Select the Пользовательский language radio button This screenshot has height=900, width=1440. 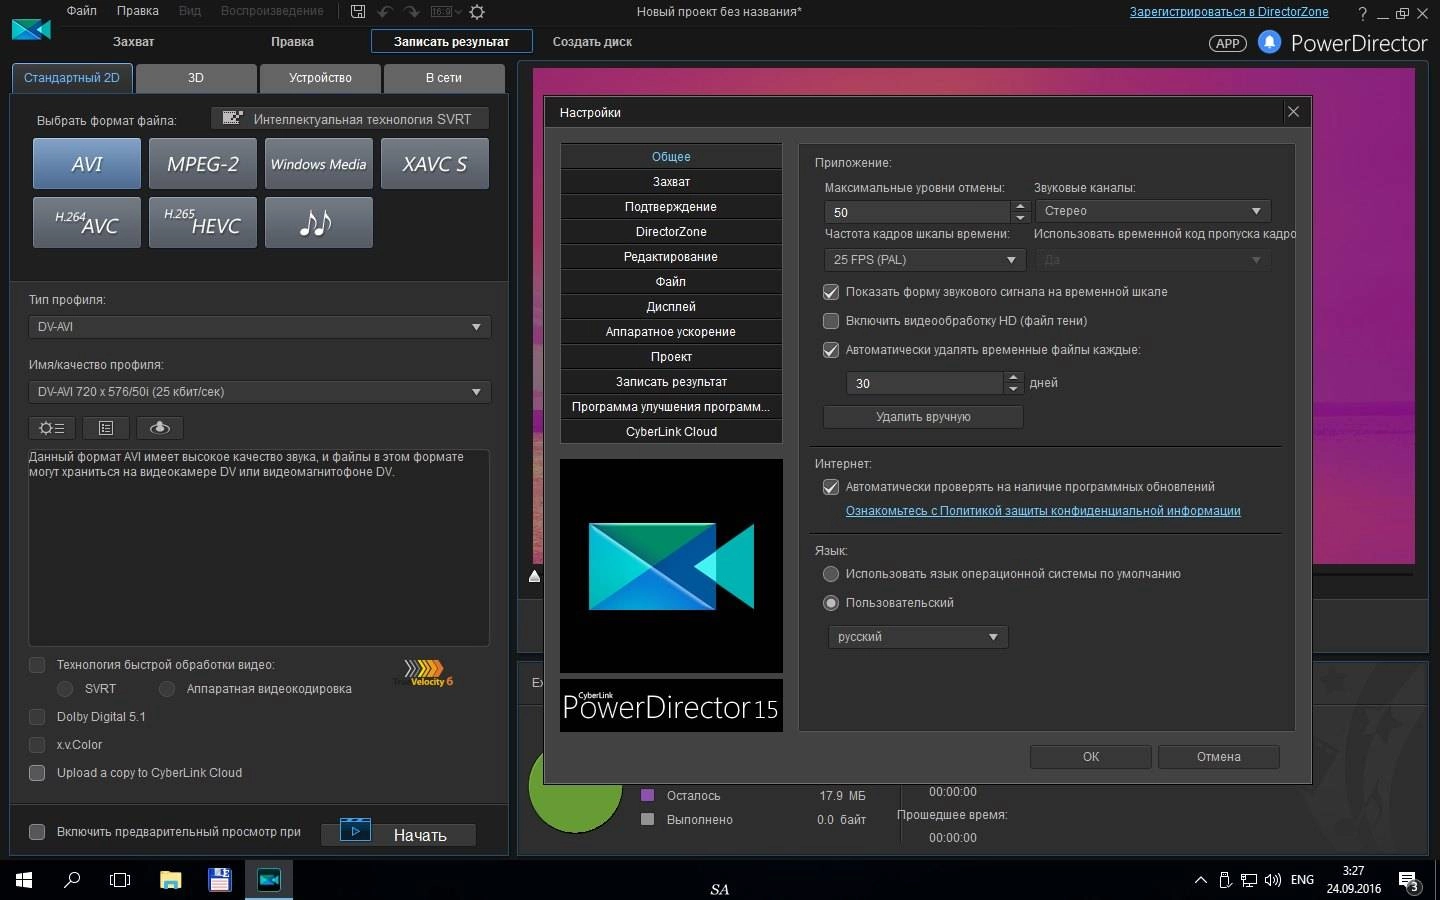pyautogui.click(x=830, y=603)
